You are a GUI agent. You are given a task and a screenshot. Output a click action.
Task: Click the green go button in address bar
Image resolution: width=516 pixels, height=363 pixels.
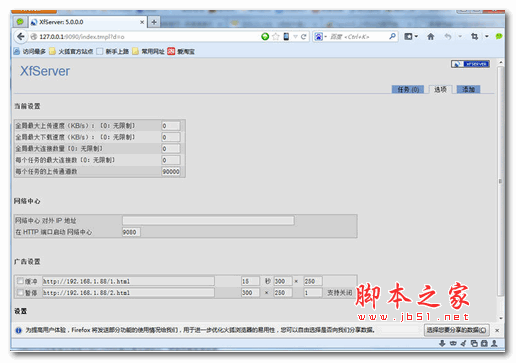point(265,37)
